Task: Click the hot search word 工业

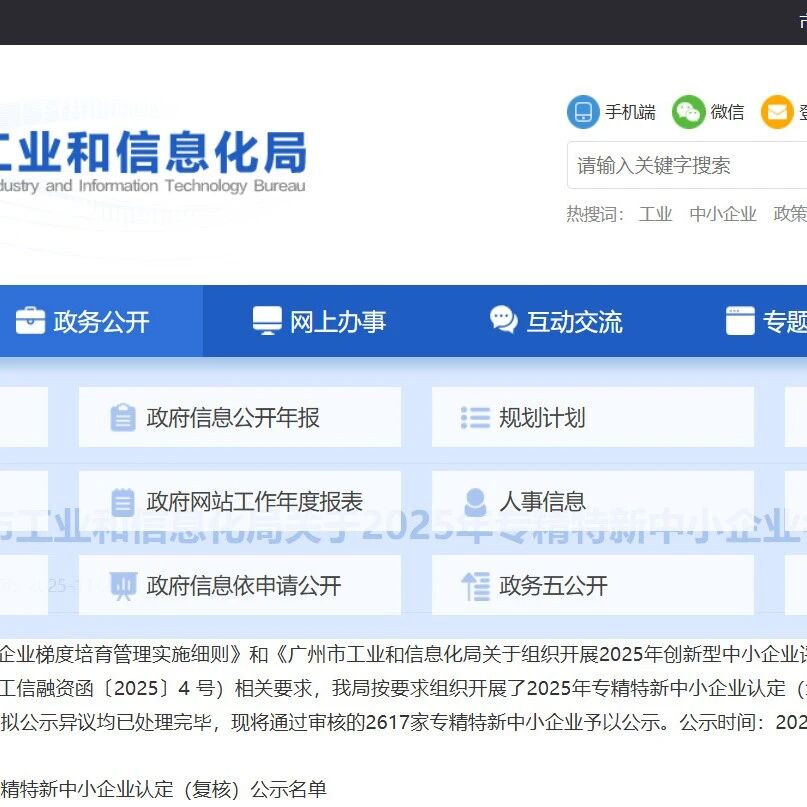Action: 655,214
